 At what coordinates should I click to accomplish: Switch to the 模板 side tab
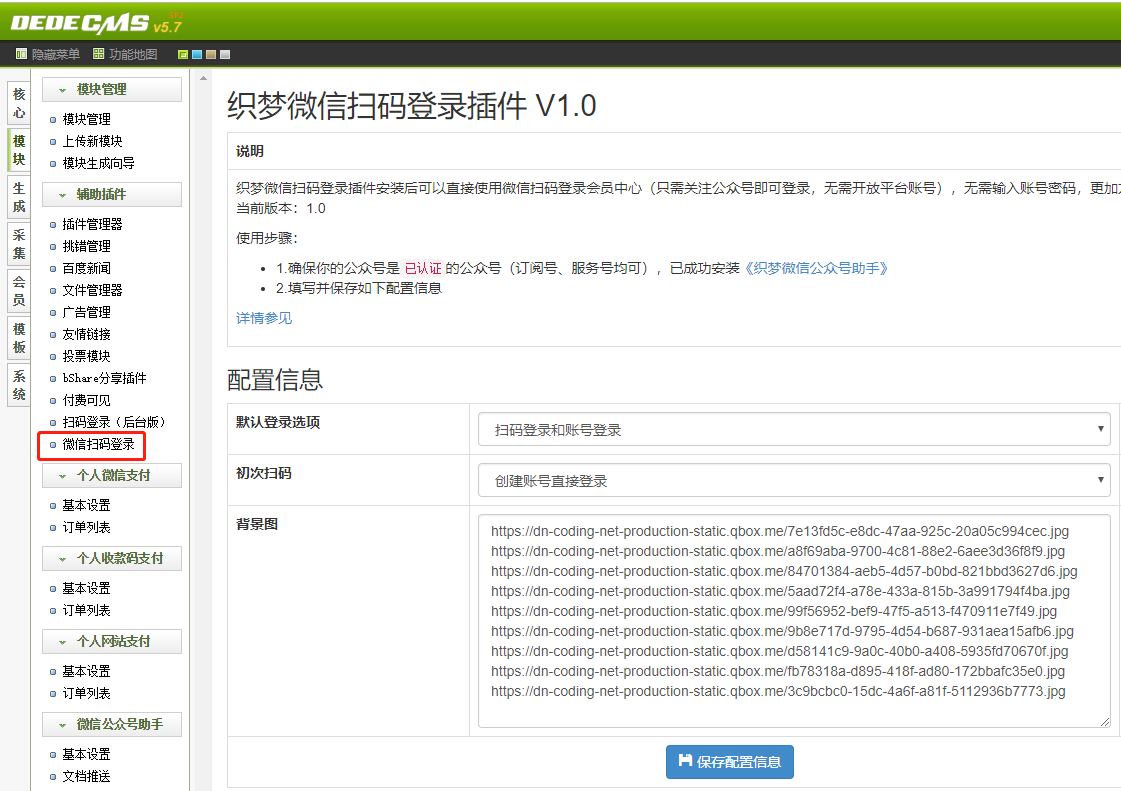click(19, 338)
